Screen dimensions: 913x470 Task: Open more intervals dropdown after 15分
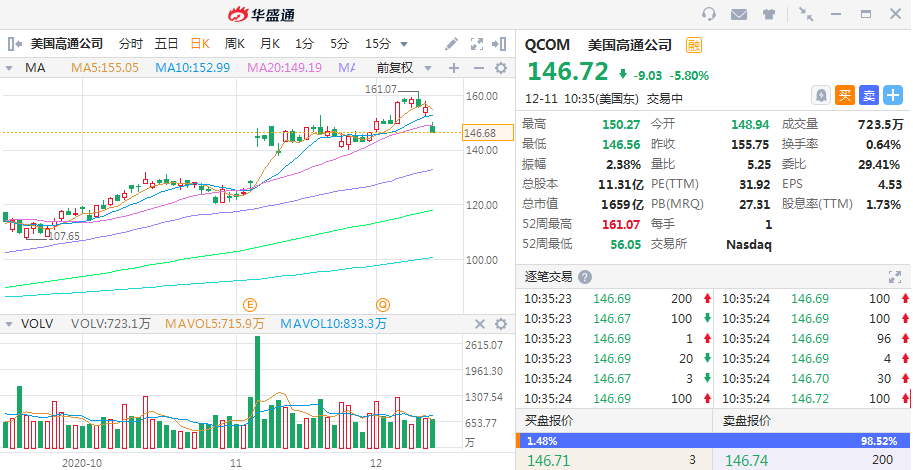[404, 44]
